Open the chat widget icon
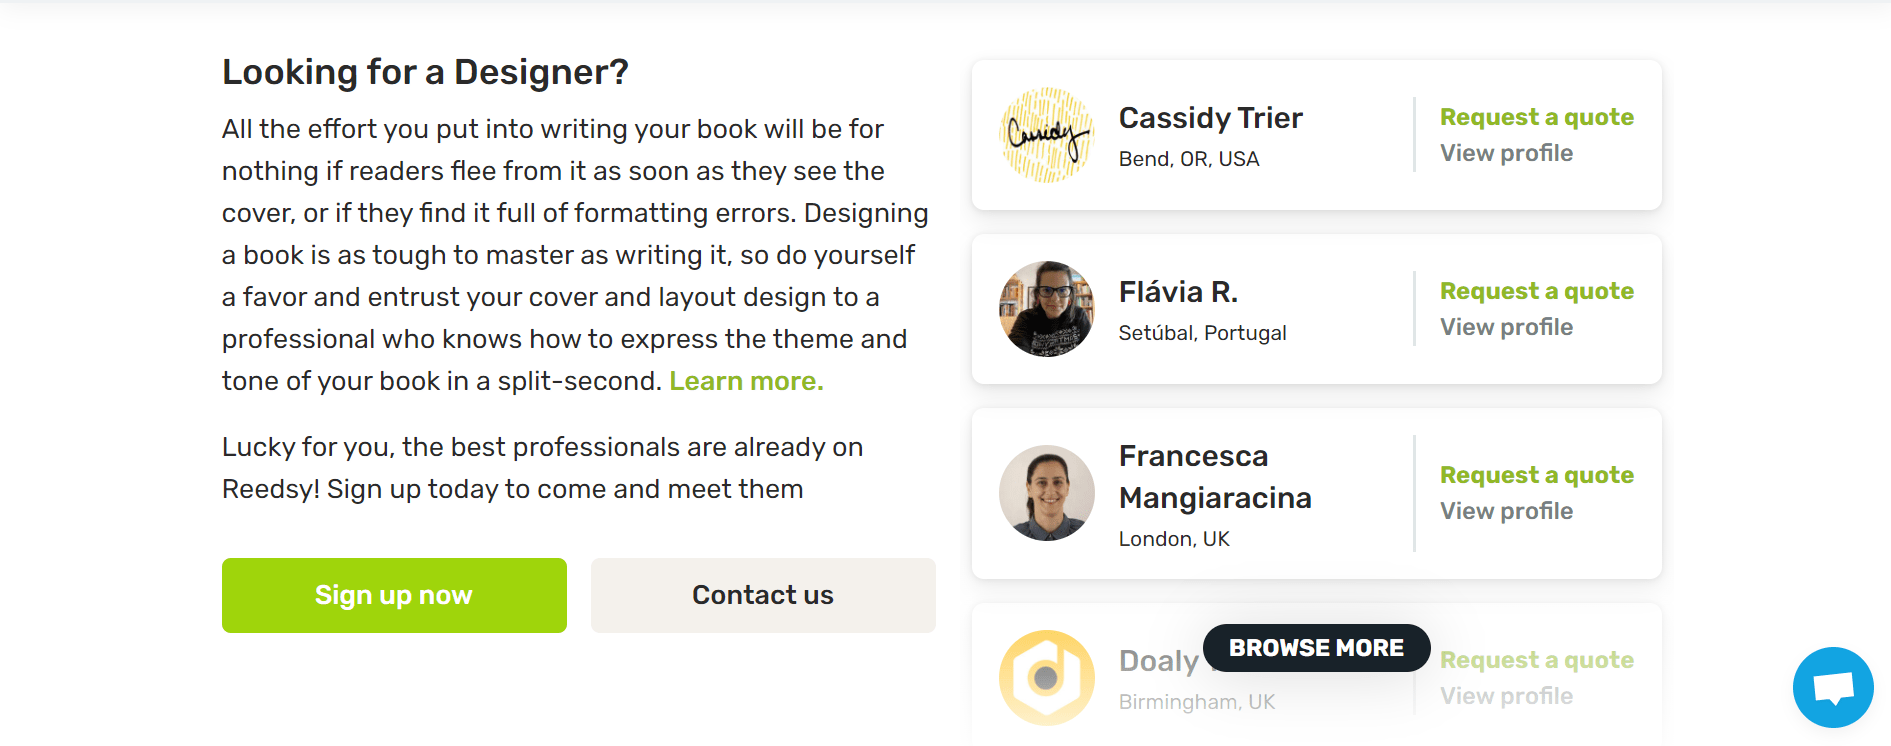This screenshot has width=1891, height=746. (1833, 687)
